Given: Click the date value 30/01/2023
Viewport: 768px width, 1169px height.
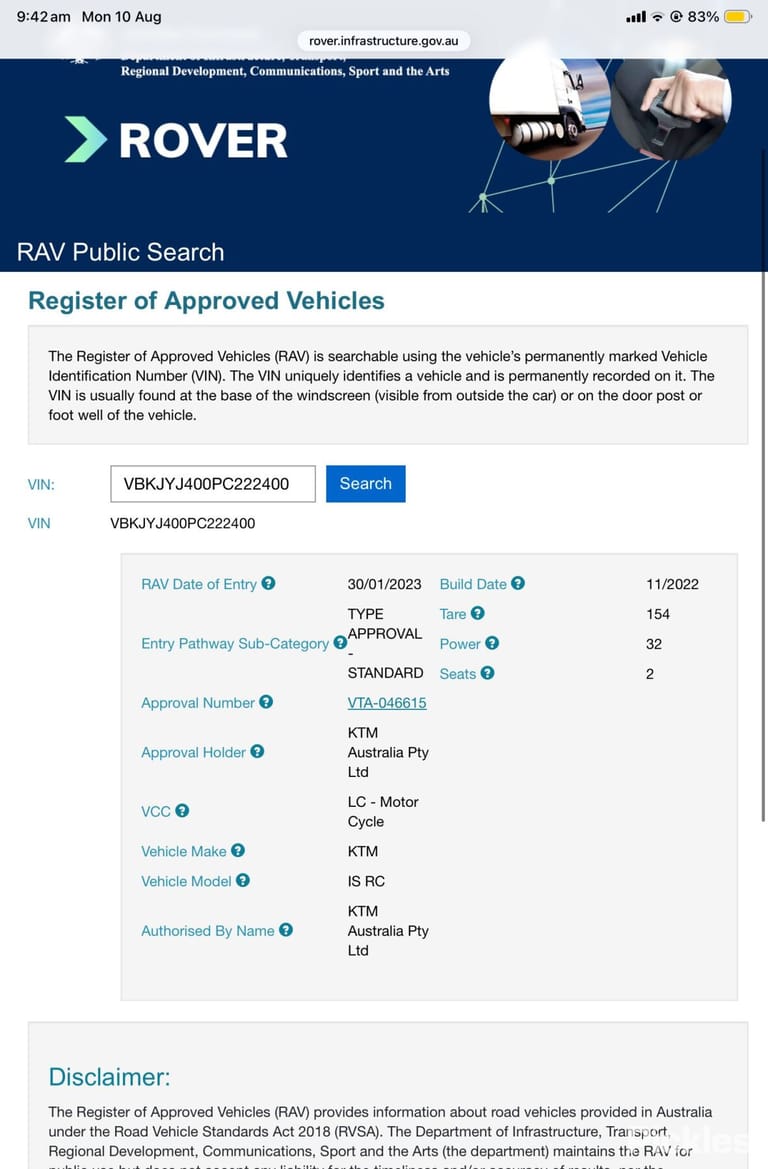Looking at the screenshot, I should [x=385, y=584].
